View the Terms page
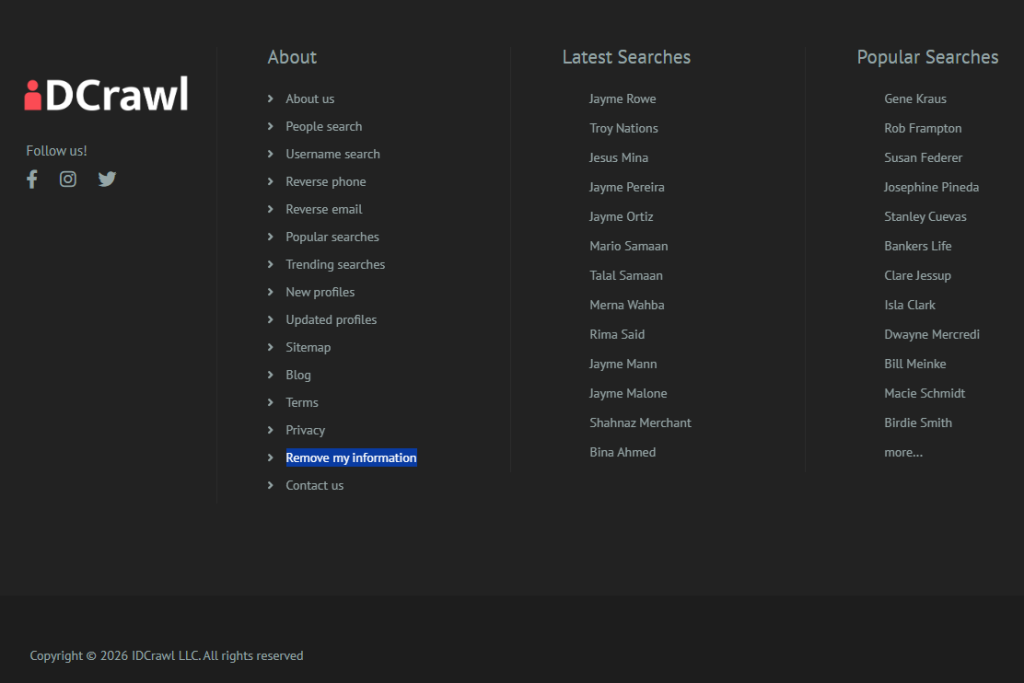 tap(301, 402)
